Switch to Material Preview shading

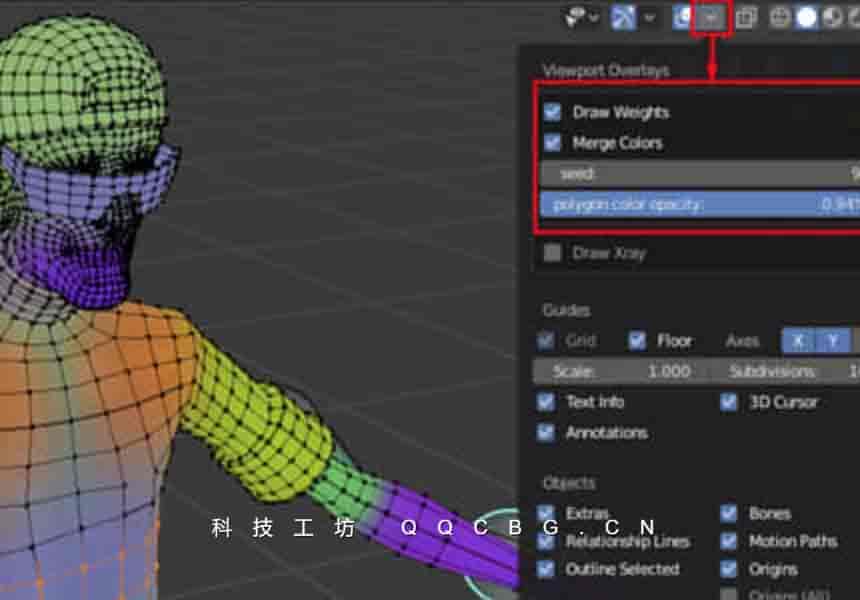click(x=831, y=17)
